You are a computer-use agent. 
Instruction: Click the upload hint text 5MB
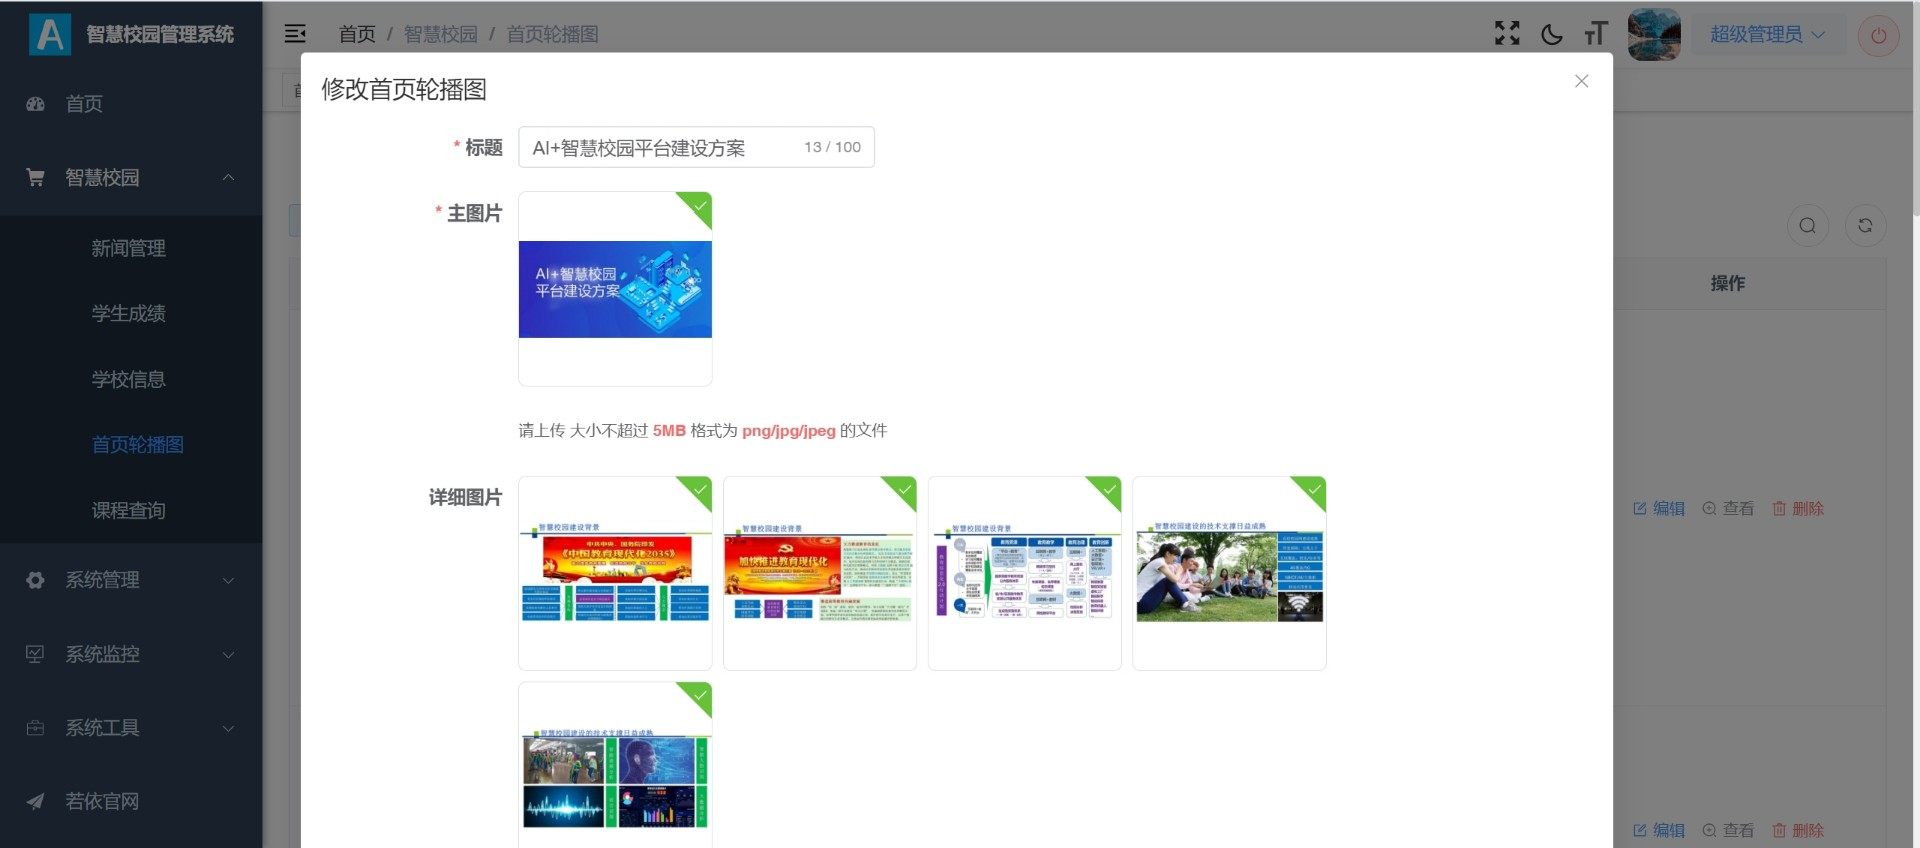tap(669, 431)
